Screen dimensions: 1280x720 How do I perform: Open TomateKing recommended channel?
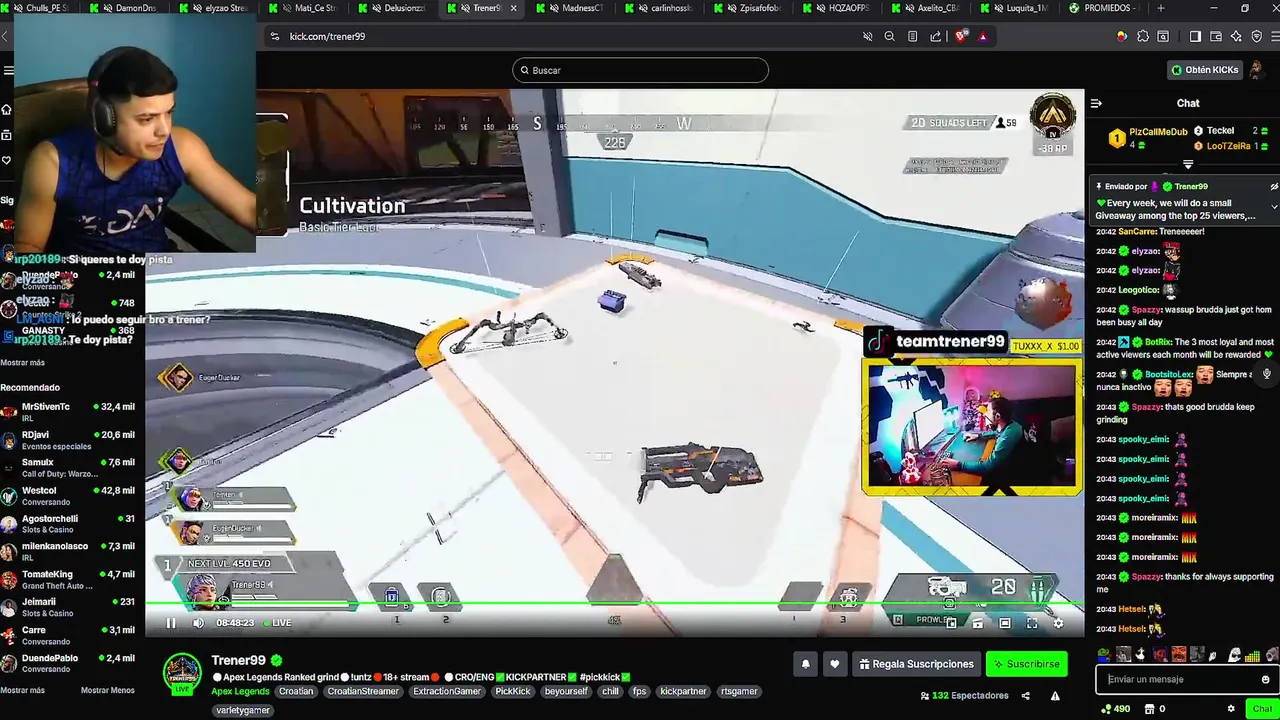(68, 580)
